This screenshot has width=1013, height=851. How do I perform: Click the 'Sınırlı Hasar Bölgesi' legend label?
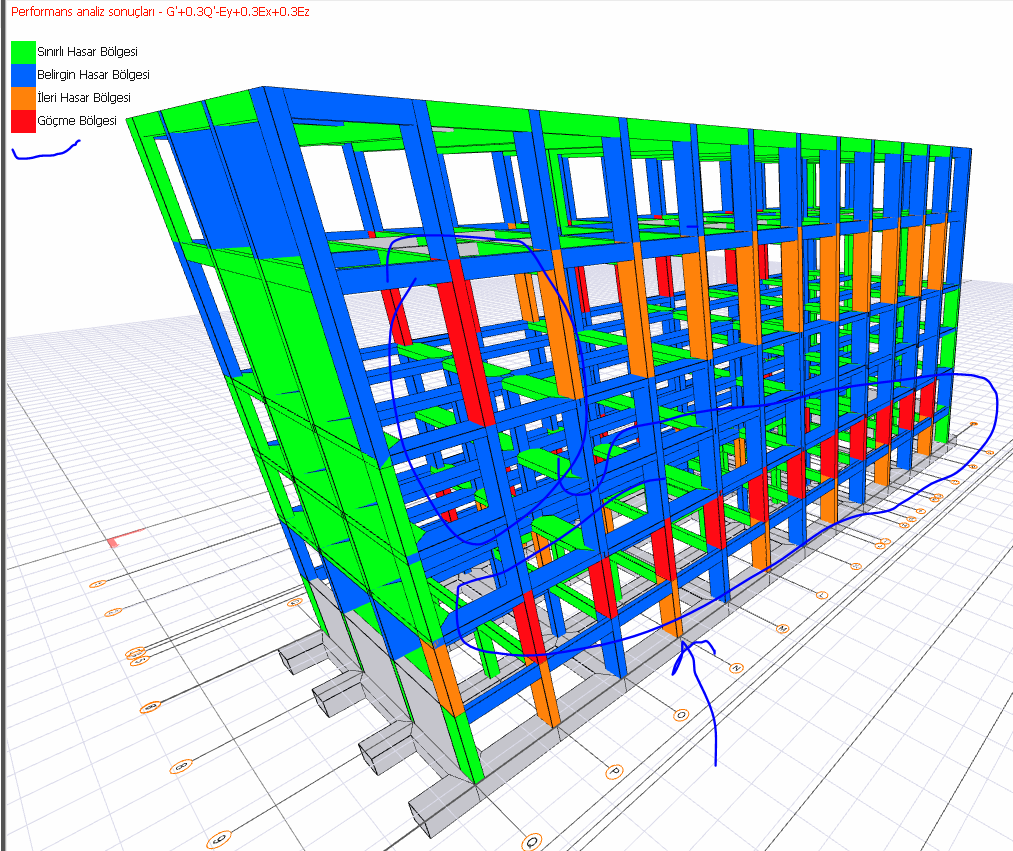point(87,51)
